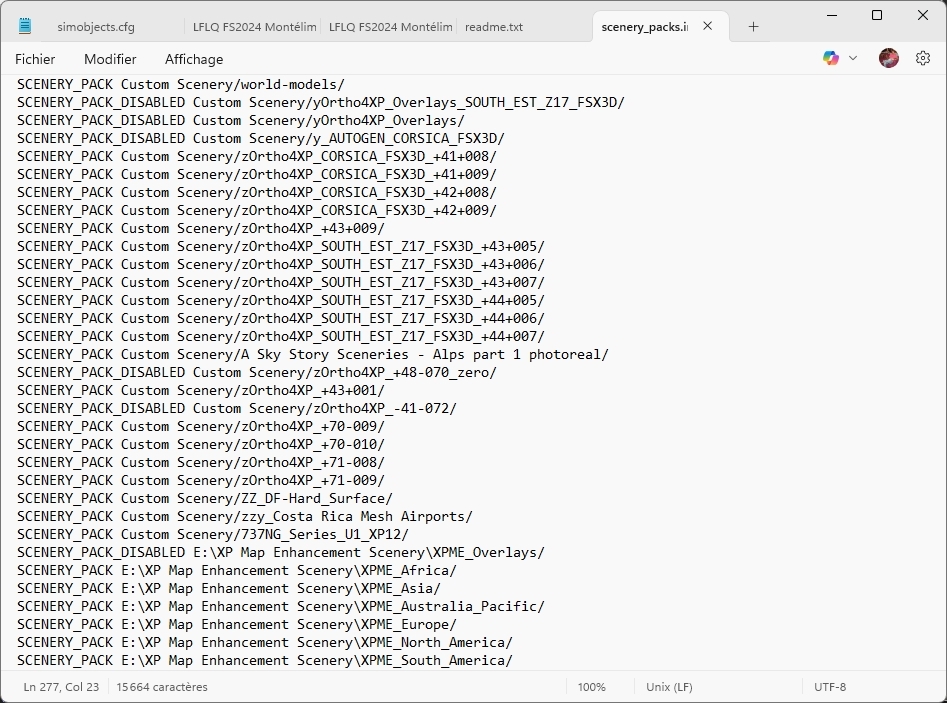Expand the Copilot dropdown chevron
The image size is (947, 703).
pyautogui.click(x=853, y=59)
